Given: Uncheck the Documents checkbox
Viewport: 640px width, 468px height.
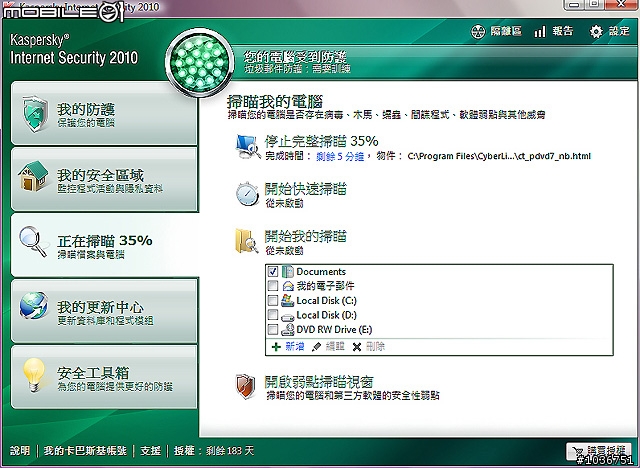Looking at the screenshot, I should pyautogui.click(x=273, y=271).
